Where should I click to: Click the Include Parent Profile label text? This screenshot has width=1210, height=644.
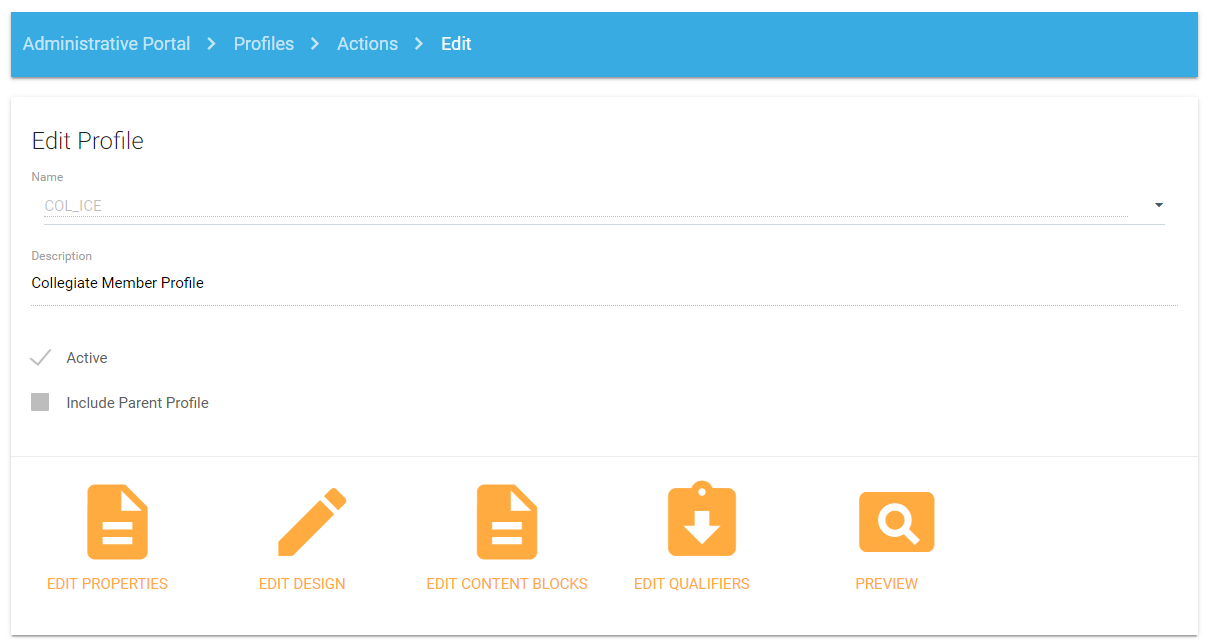(x=137, y=403)
